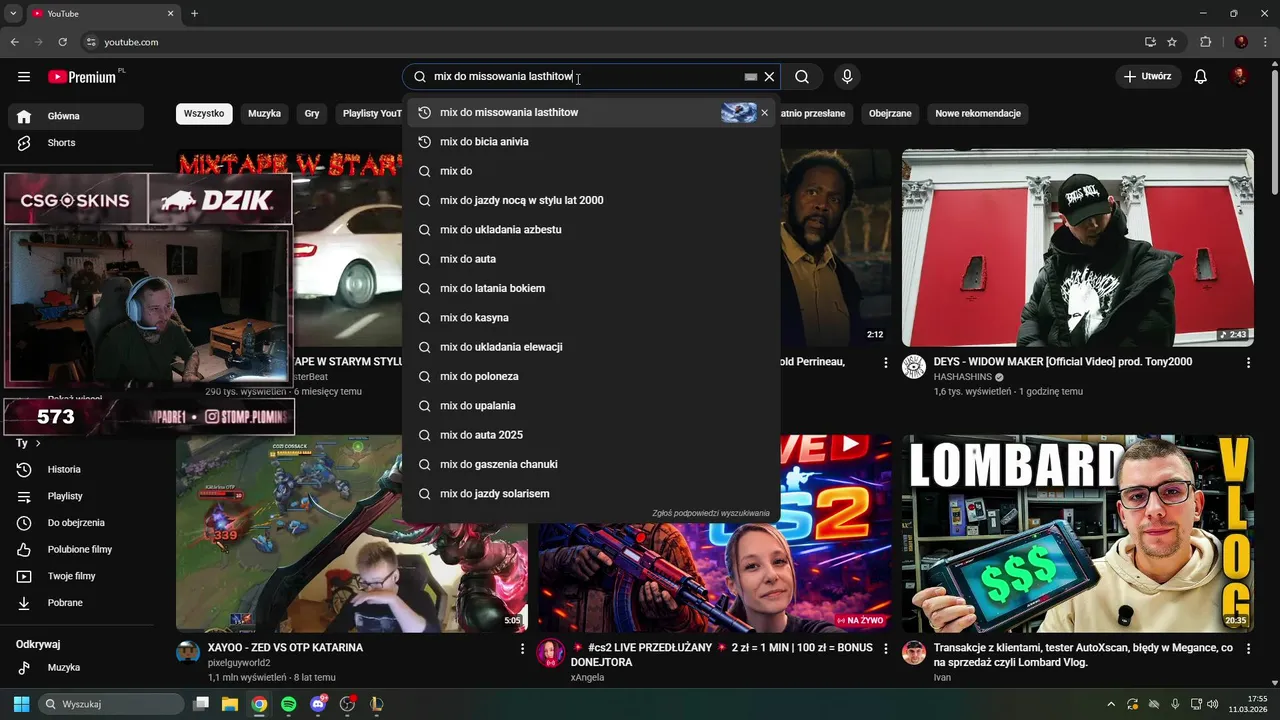Open Discord from the taskbar
This screenshot has height=720, width=1280.
[318, 704]
